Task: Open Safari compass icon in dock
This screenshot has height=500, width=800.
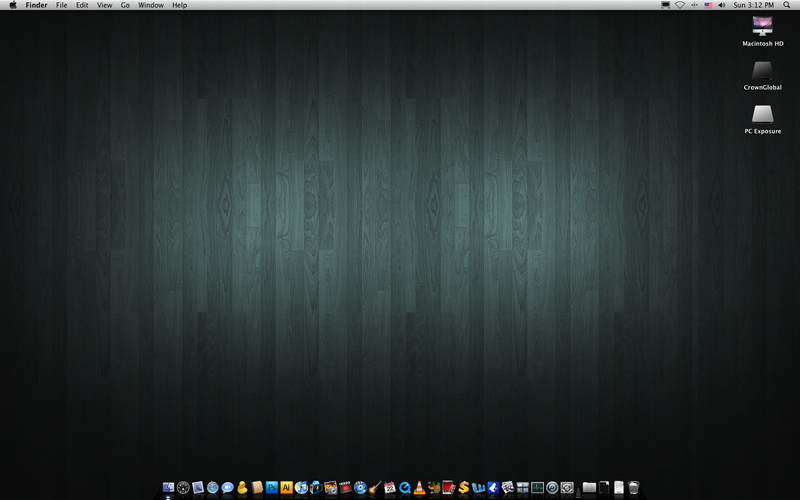Action: click(x=212, y=488)
